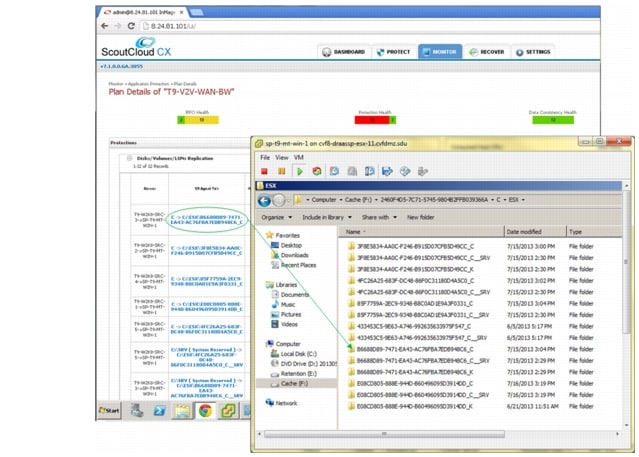Select Downloads under Favorites

click(x=290, y=255)
